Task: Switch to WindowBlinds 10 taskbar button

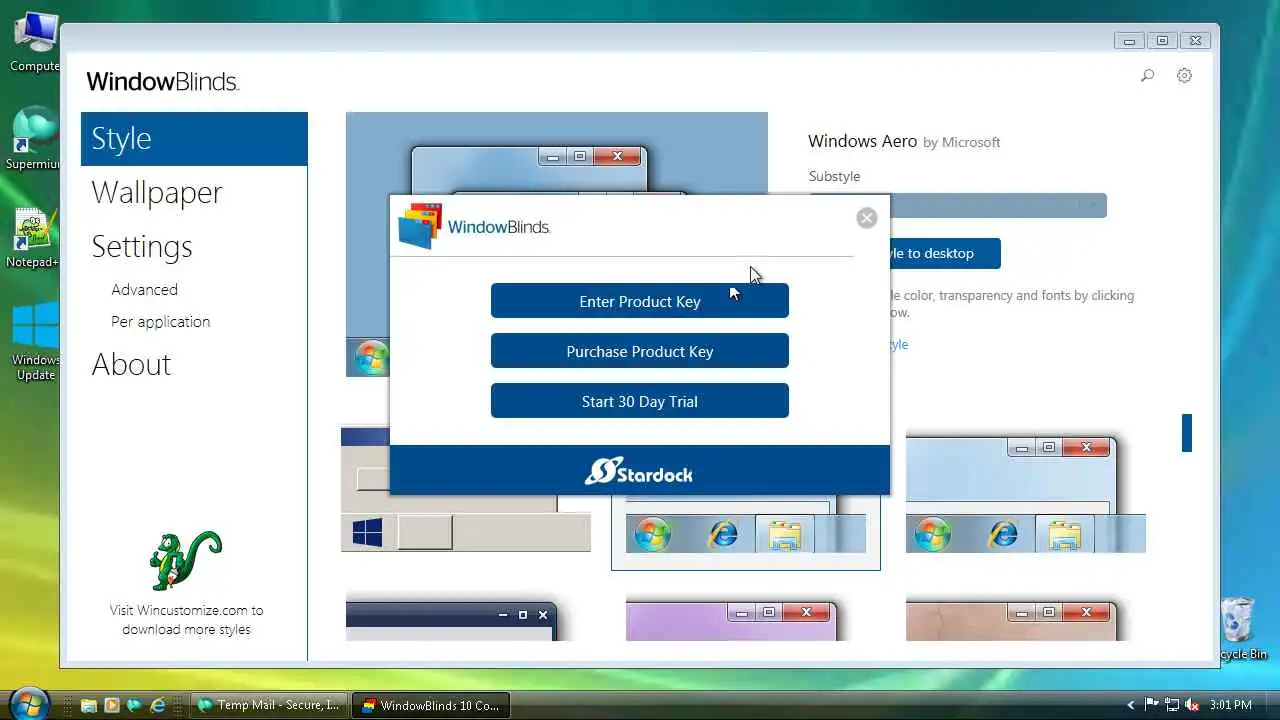Action: point(433,705)
